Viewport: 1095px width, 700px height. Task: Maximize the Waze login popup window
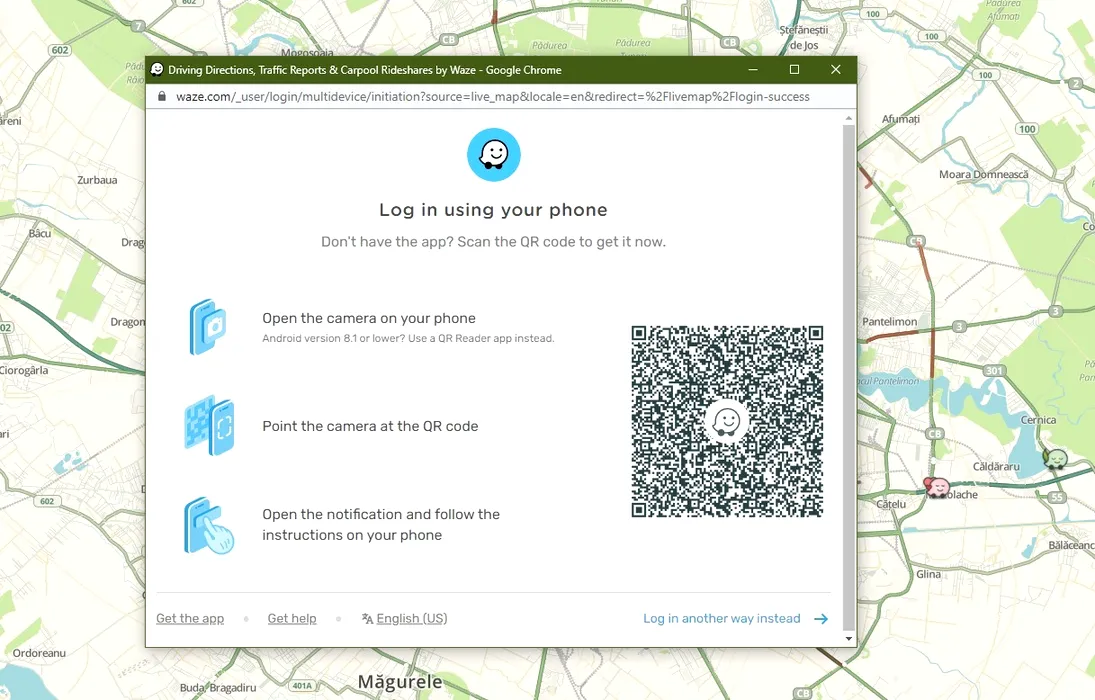794,69
